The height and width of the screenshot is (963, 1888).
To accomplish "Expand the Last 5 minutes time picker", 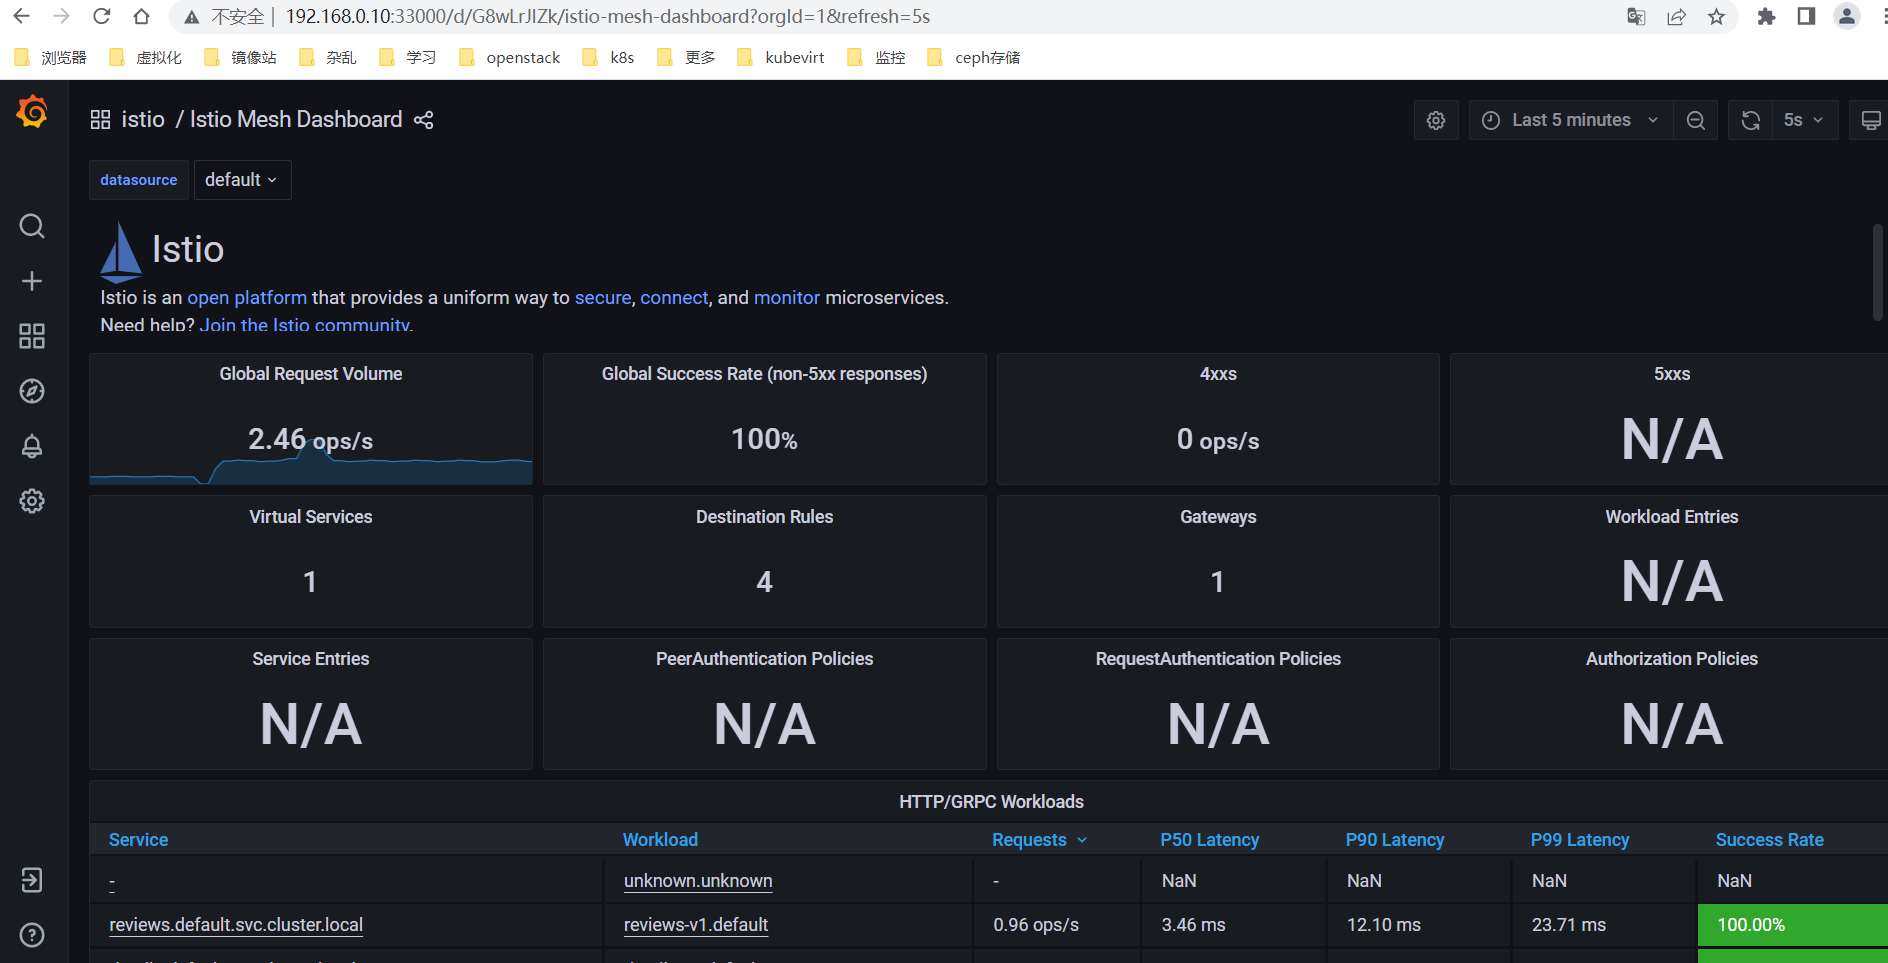I will 1571,120.
